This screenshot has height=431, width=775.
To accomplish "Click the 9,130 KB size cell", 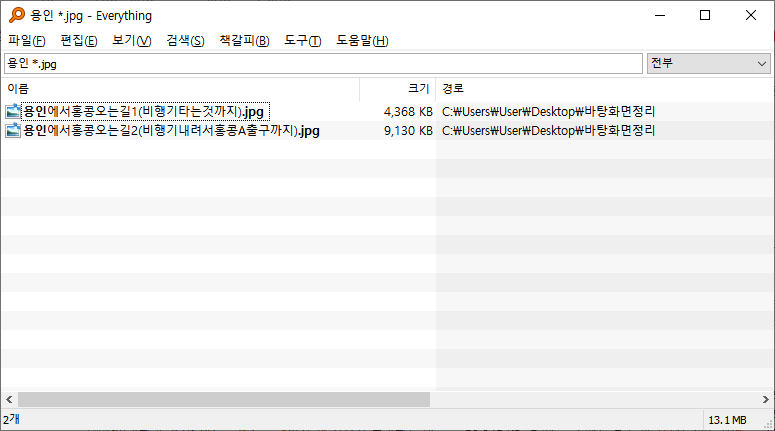I will [408, 131].
